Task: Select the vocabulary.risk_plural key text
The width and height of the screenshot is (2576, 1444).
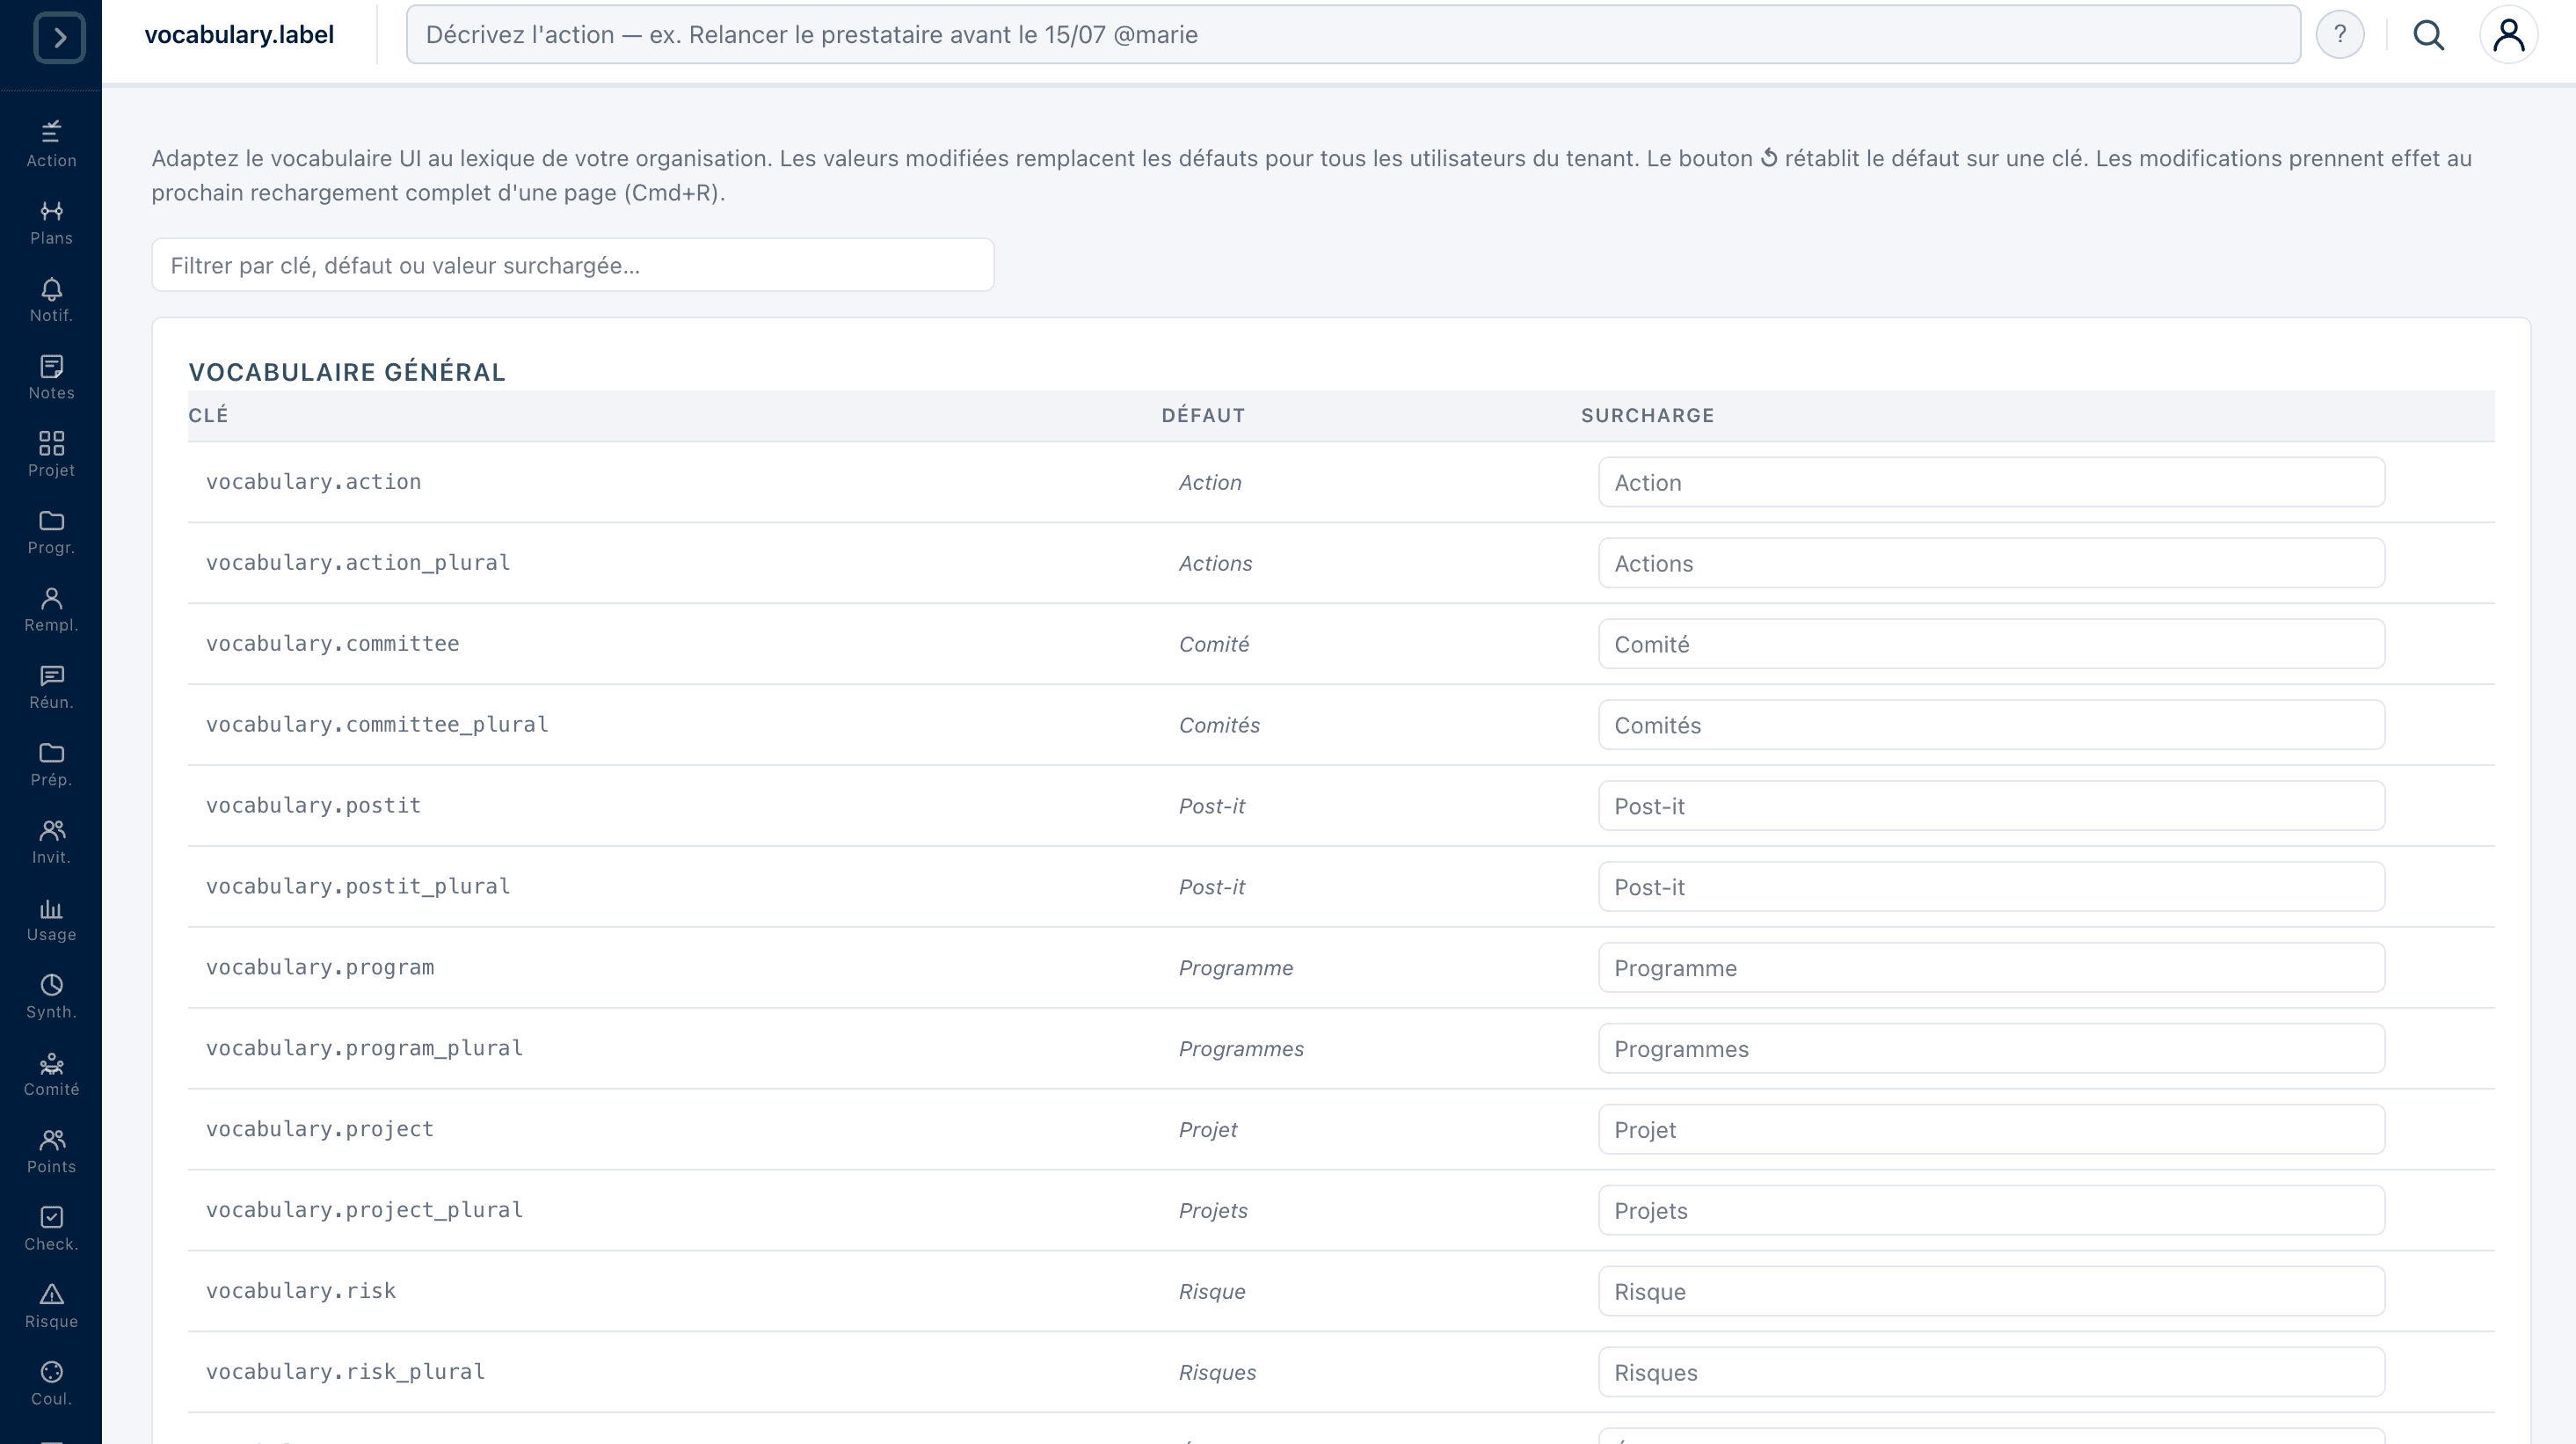Action: 345,1373
